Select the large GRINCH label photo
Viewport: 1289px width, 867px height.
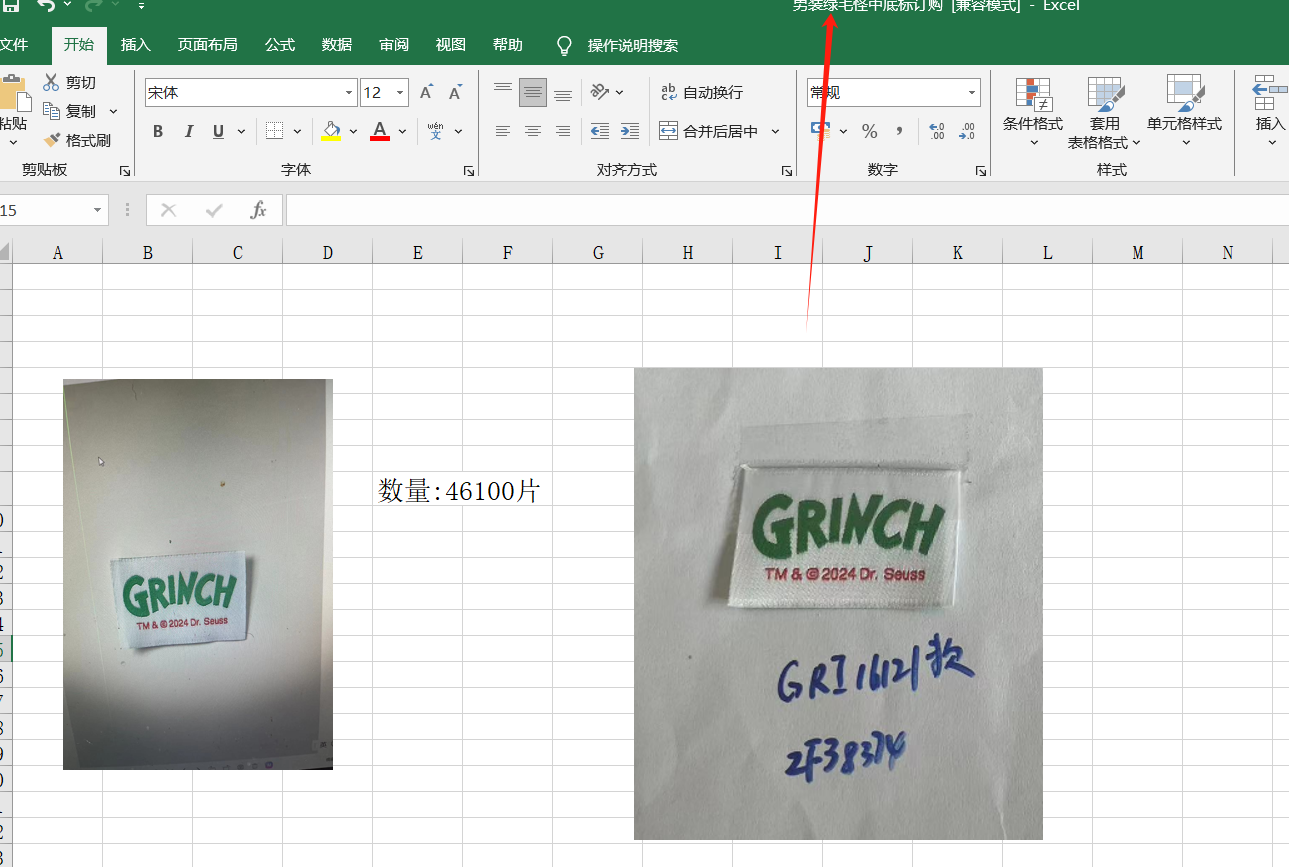(838, 603)
